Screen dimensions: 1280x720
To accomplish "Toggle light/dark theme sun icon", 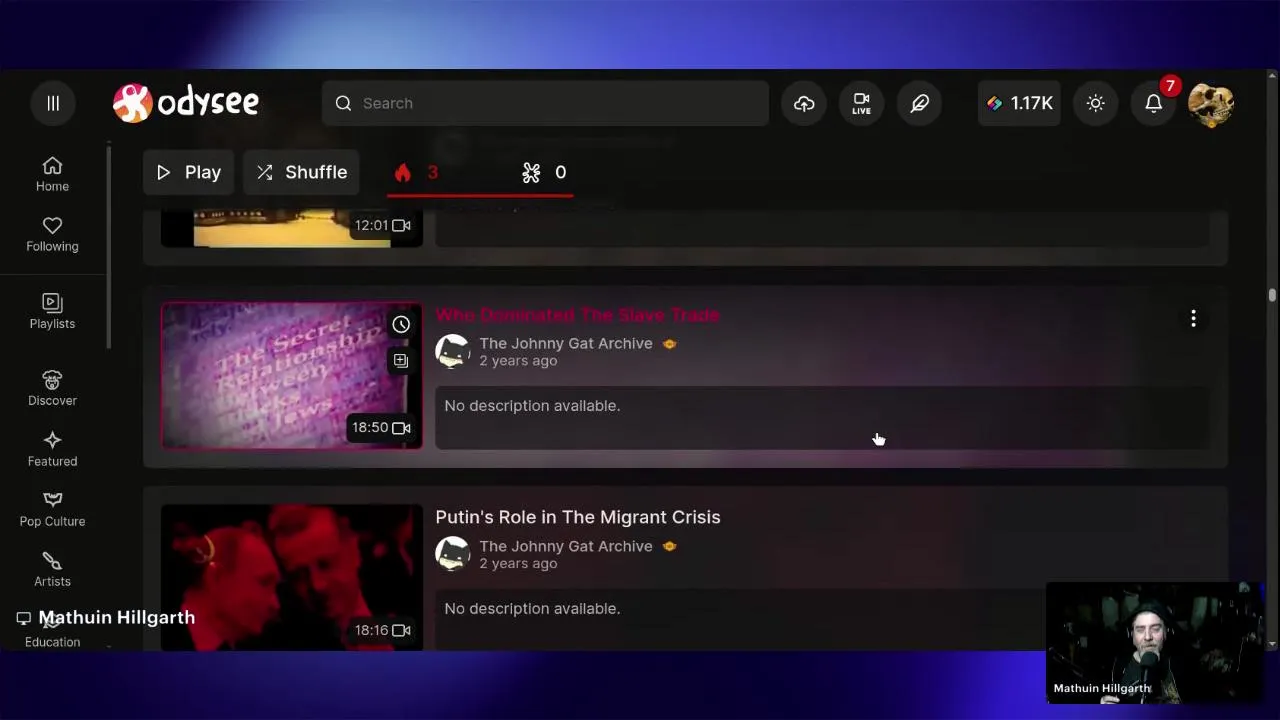I will point(1096,103).
